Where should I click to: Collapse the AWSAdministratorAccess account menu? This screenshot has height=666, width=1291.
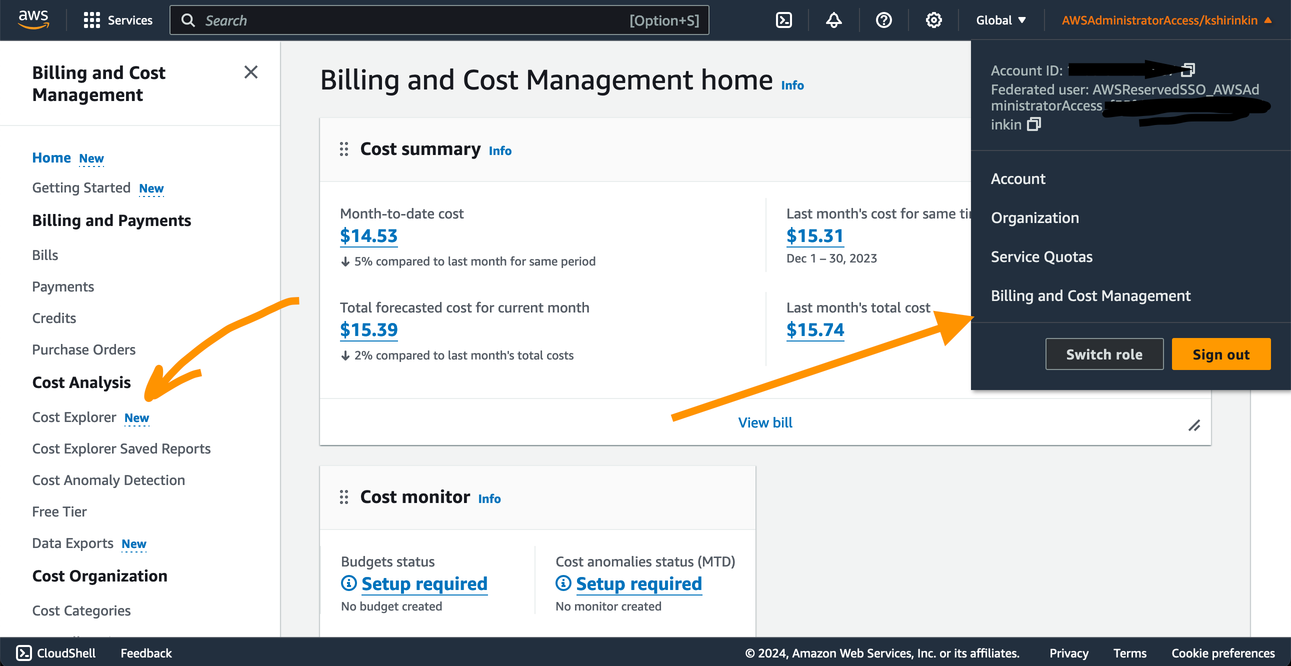pos(1167,20)
